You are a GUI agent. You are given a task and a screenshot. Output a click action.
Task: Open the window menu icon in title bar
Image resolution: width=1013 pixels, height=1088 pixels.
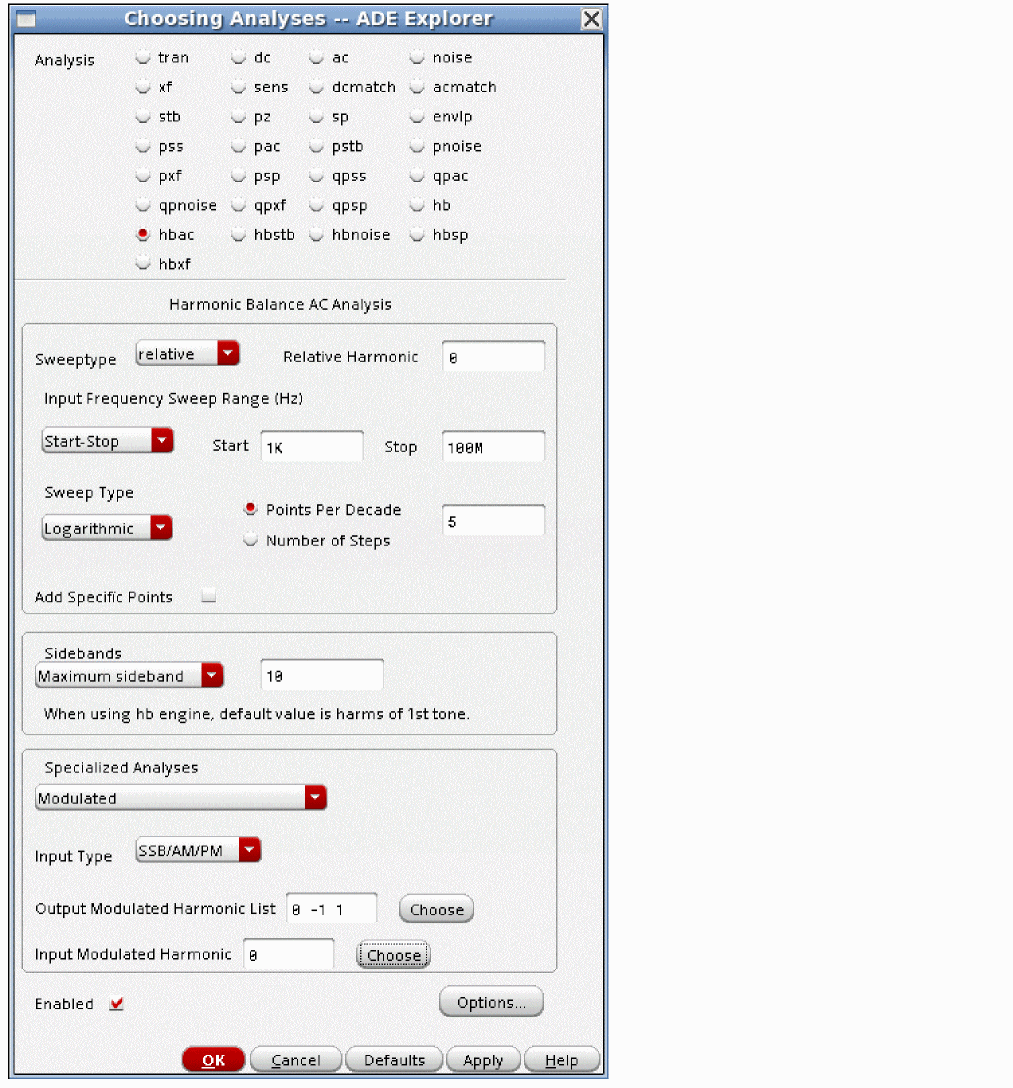[26, 19]
